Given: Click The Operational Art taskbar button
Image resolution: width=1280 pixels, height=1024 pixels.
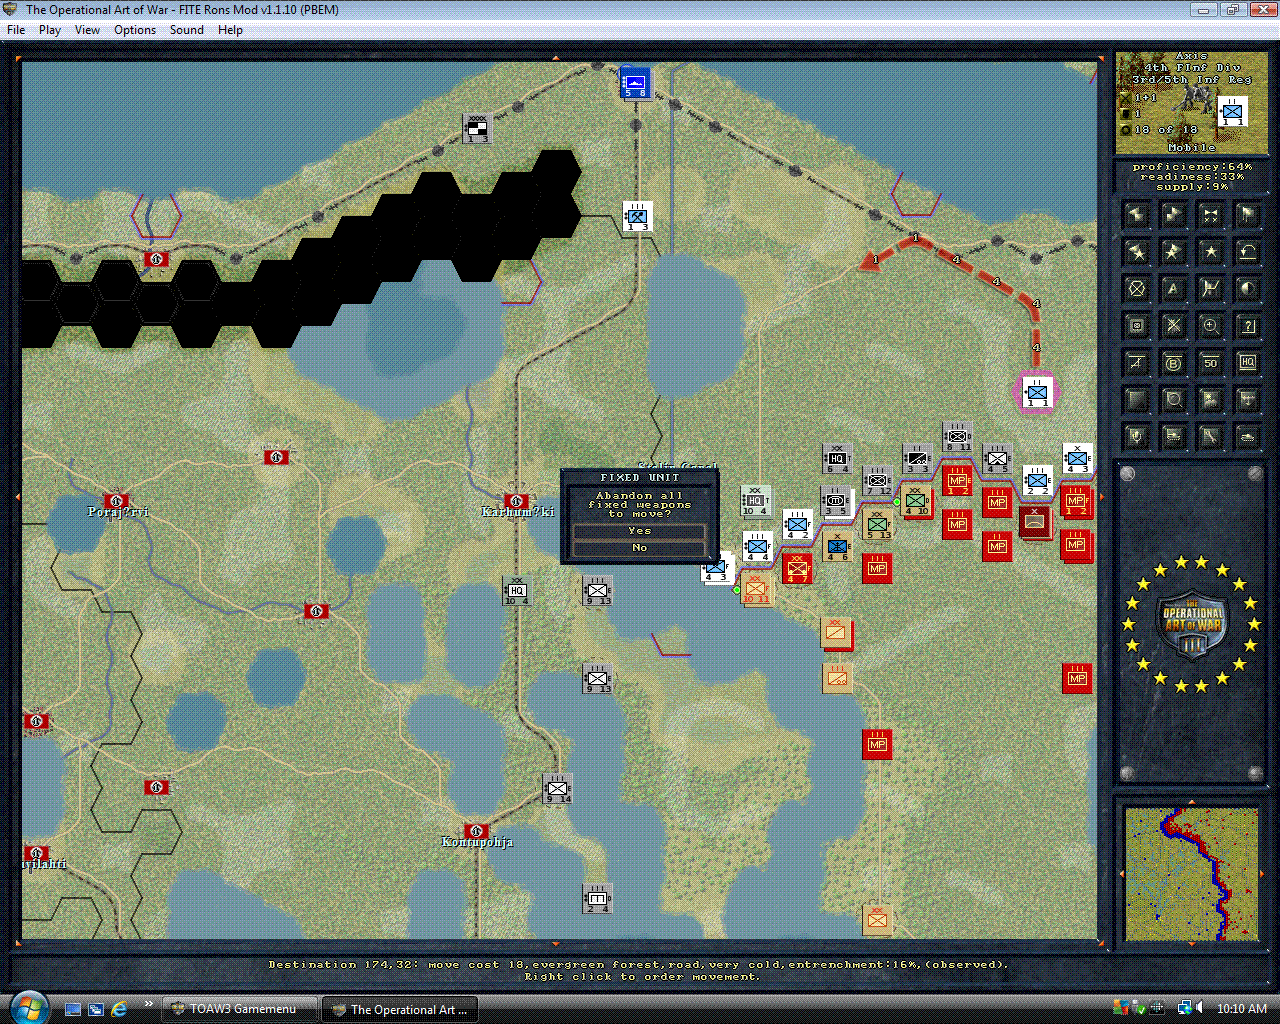Looking at the screenshot, I should tap(399, 1009).
